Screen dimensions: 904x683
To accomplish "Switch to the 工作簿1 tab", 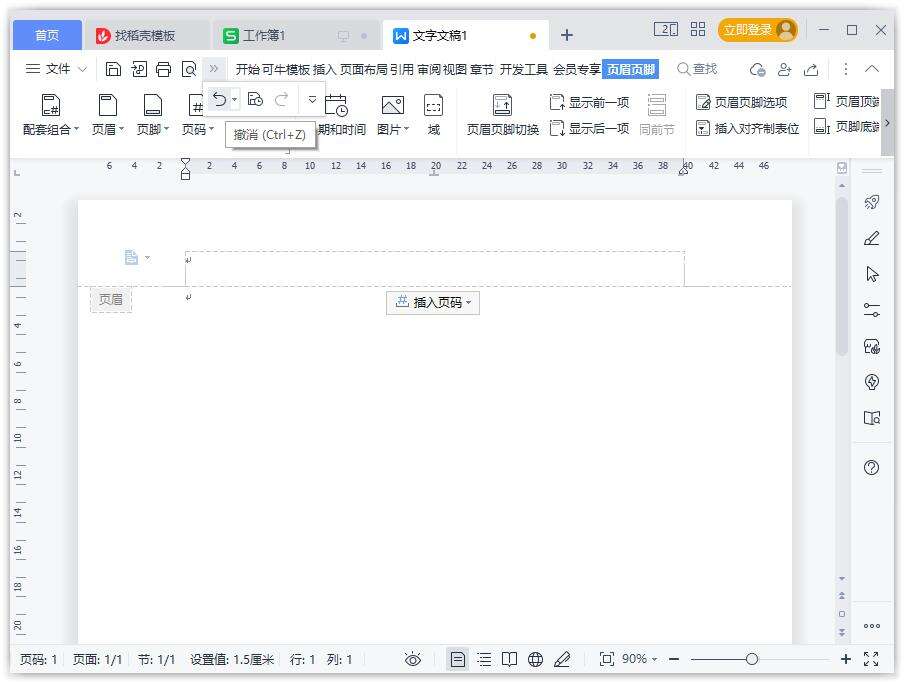I will point(264,35).
